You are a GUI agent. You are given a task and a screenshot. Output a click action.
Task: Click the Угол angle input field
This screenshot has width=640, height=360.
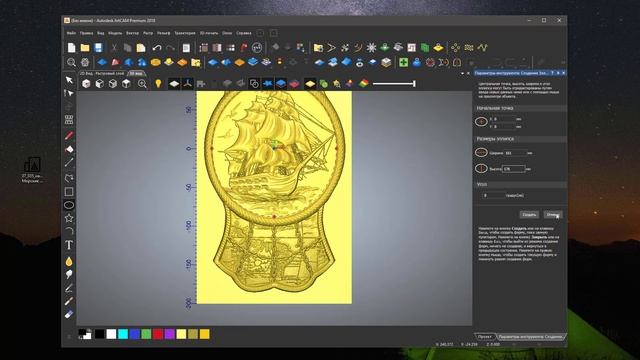point(494,196)
